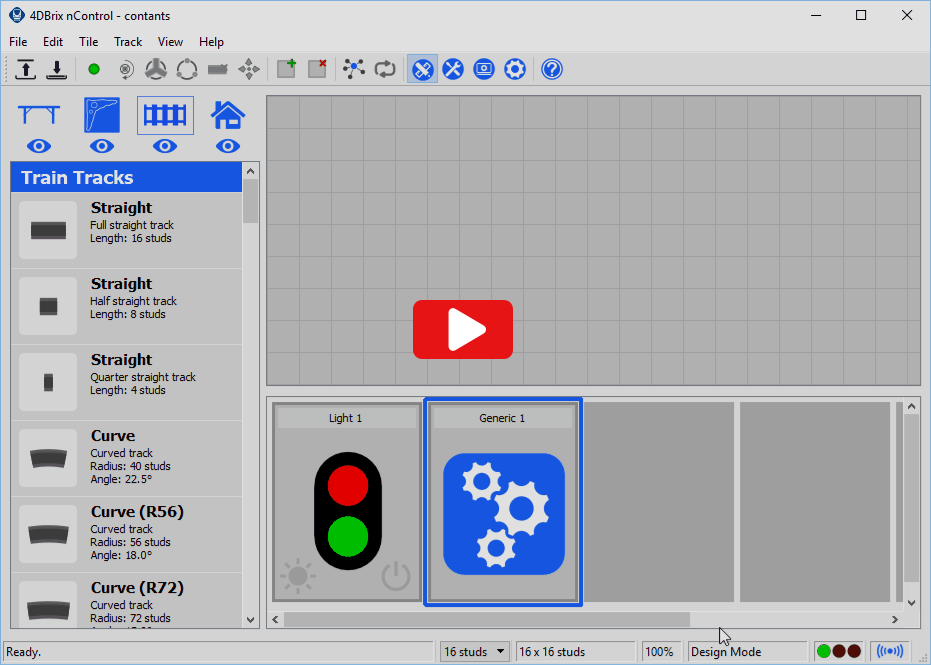This screenshot has width=931, height=665.
Task: Click the Ready. status text
Action: point(24,652)
